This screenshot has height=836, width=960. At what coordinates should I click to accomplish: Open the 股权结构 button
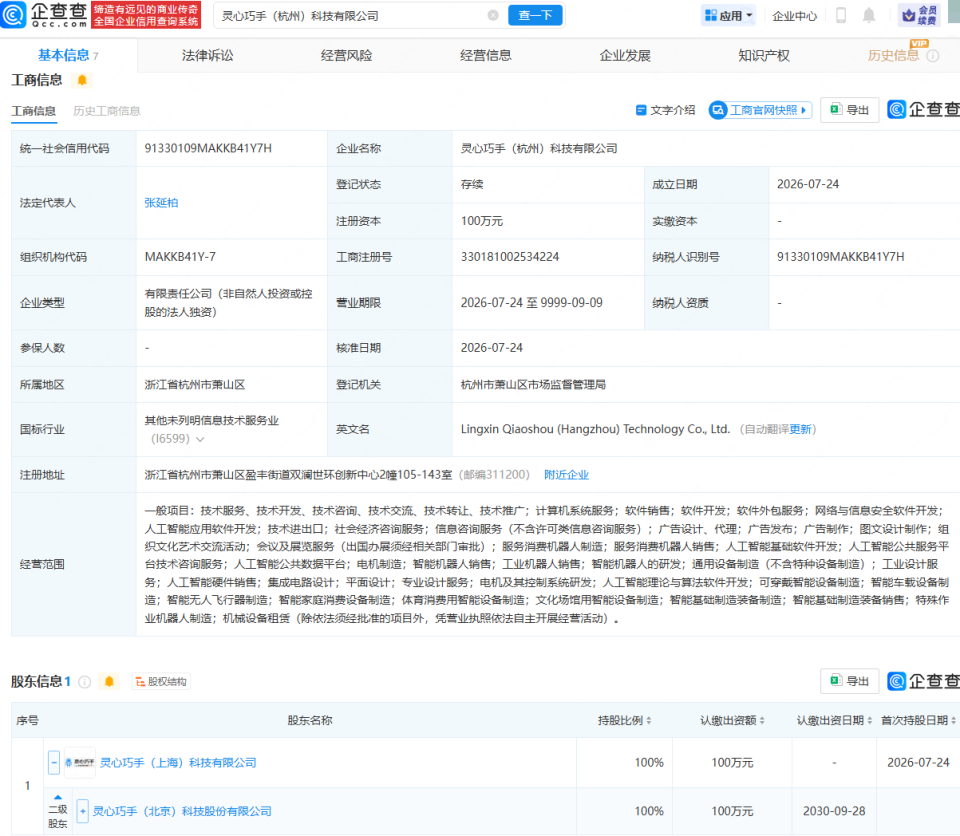coord(161,682)
